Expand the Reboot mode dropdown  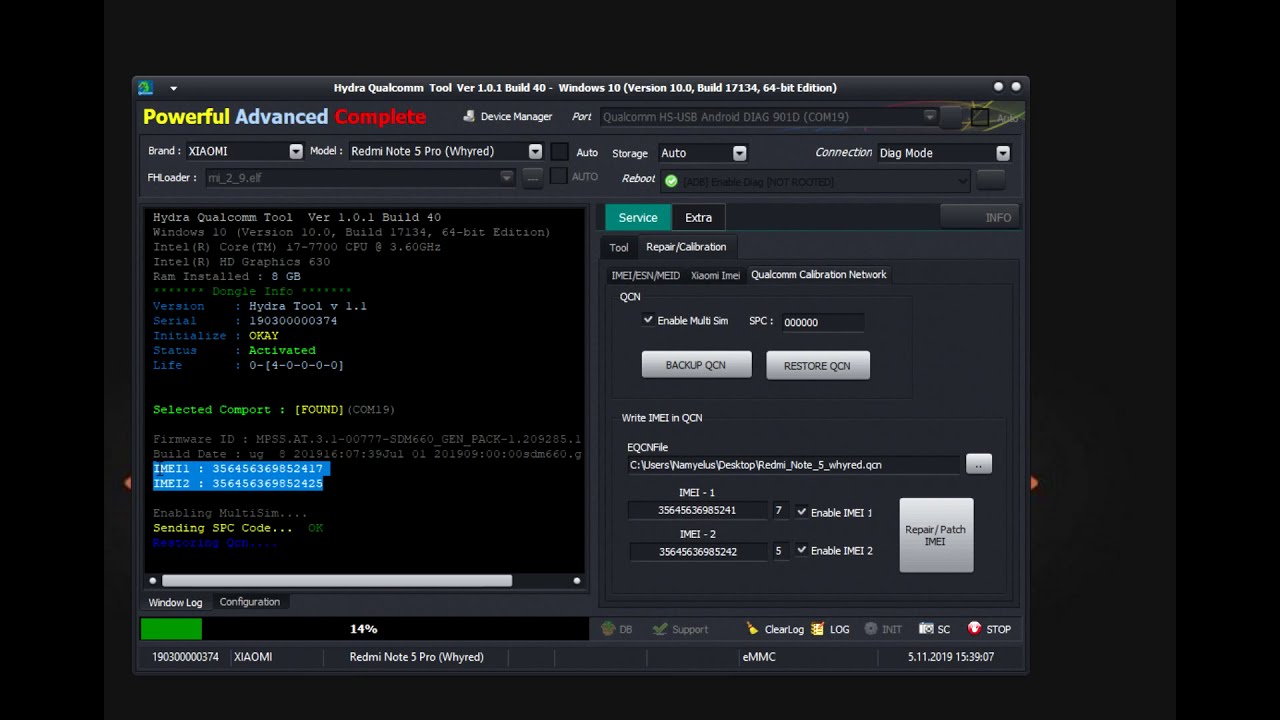tap(962, 181)
